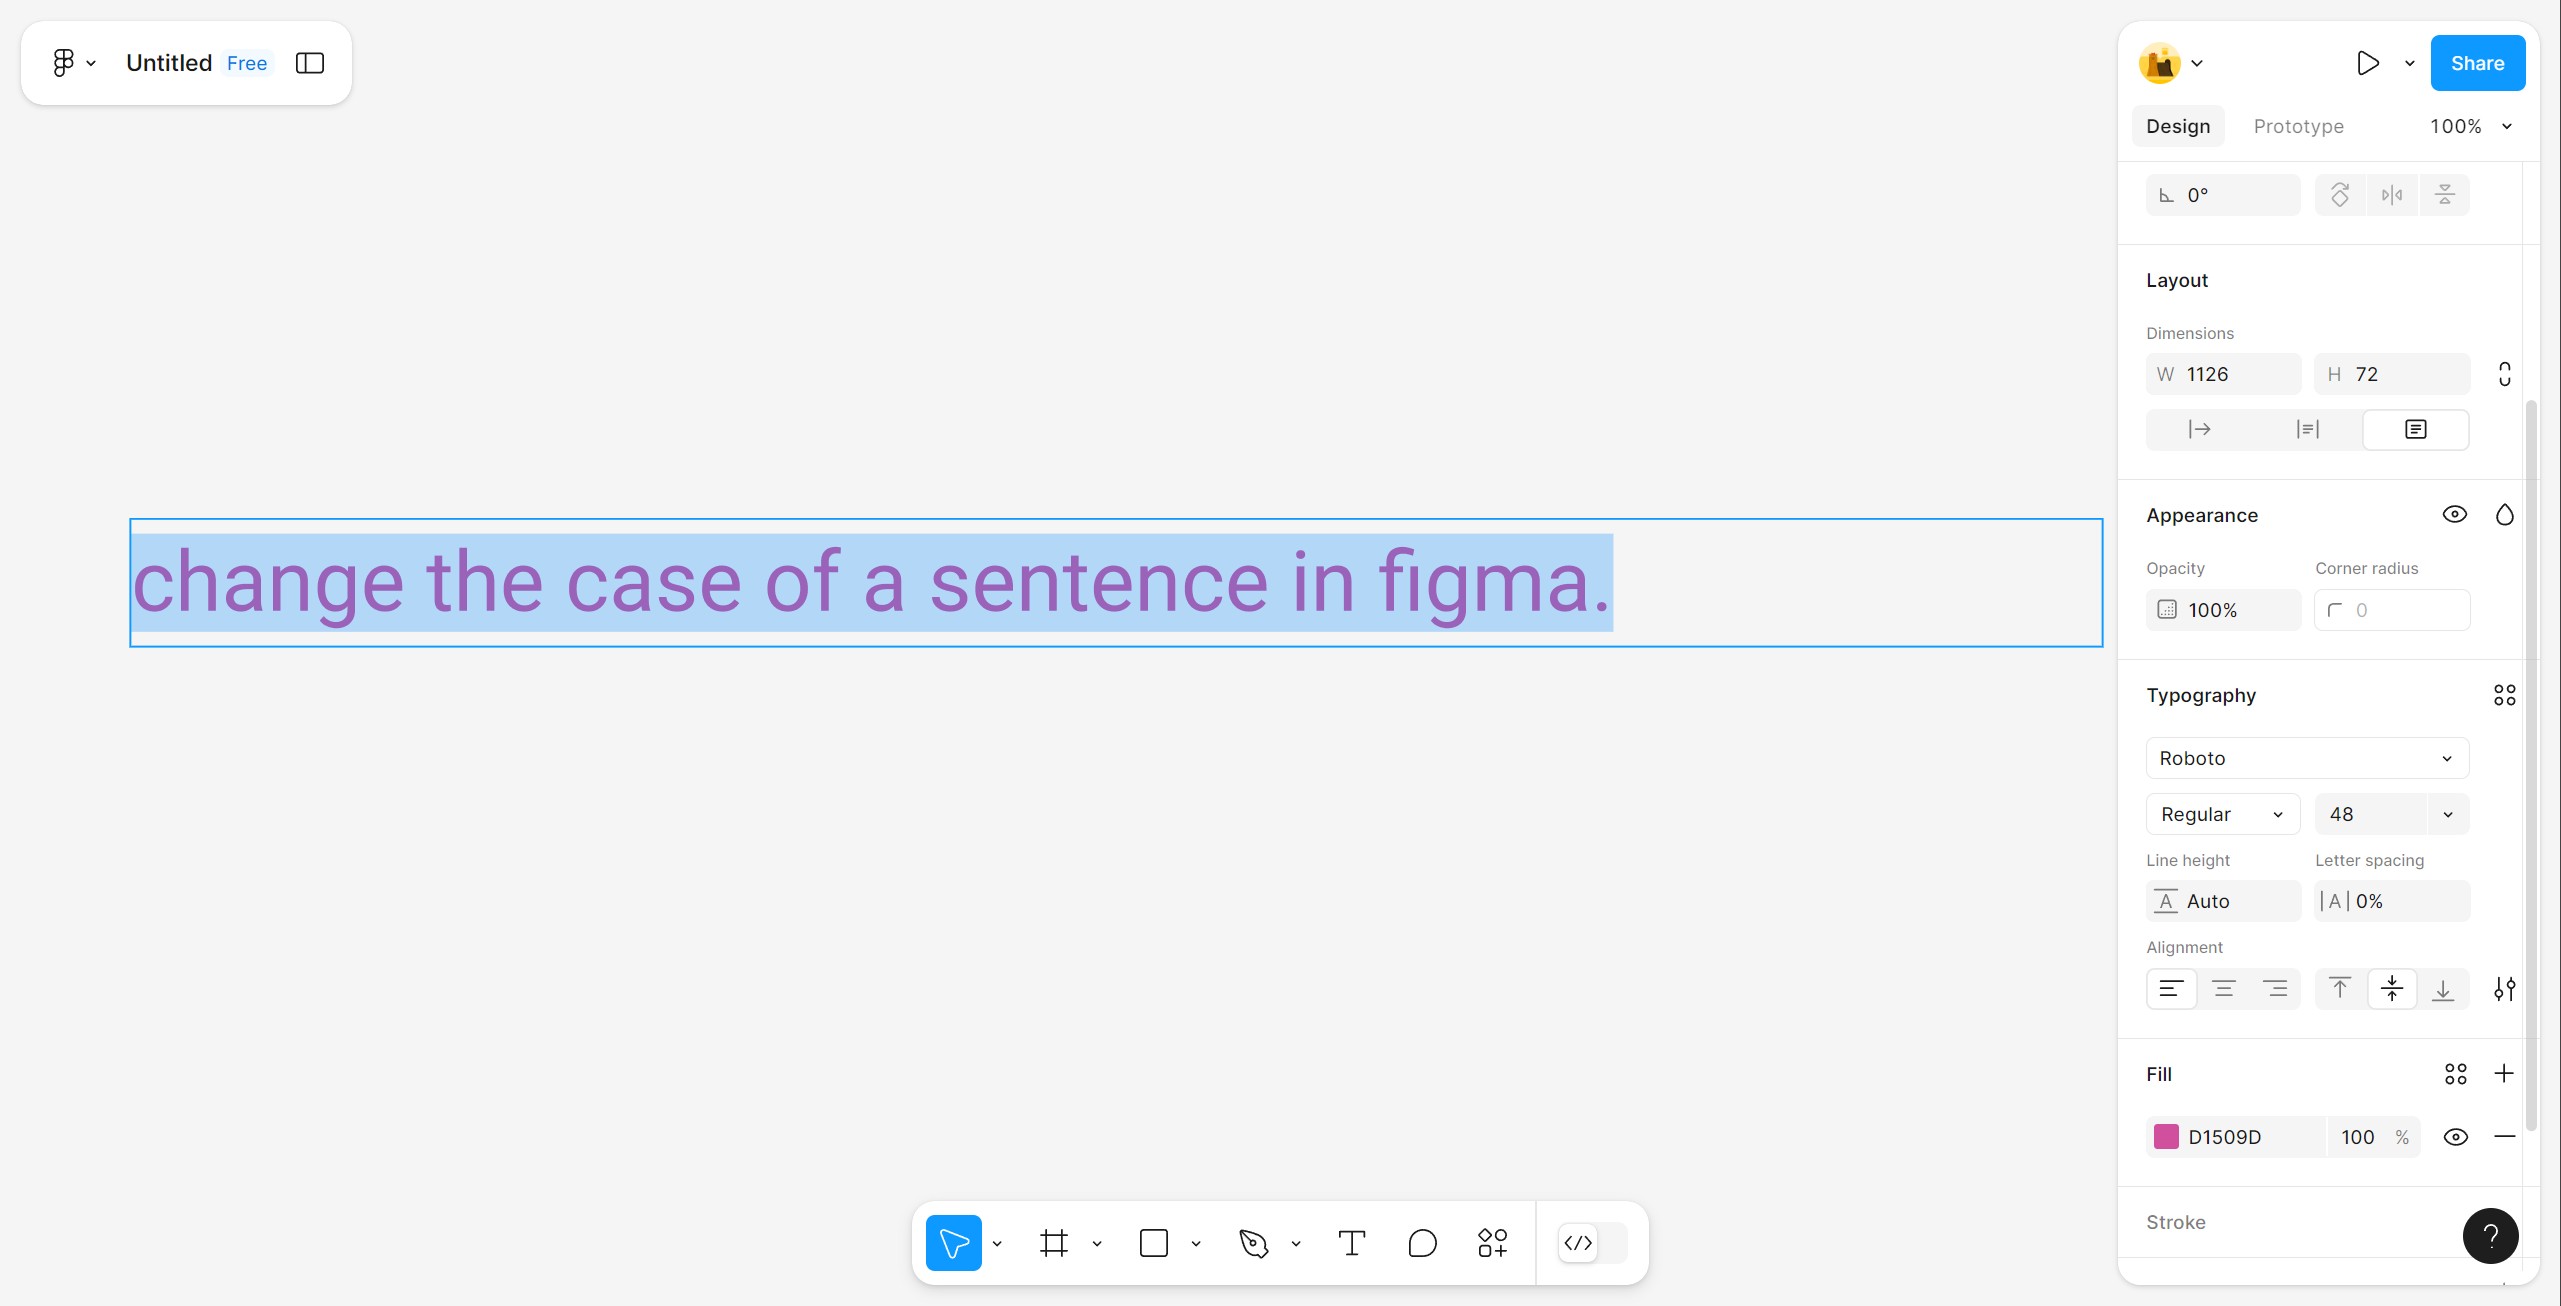Open the Actions components tool
Image resolution: width=2561 pixels, height=1306 pixels.
(x=1492, y=1243)
